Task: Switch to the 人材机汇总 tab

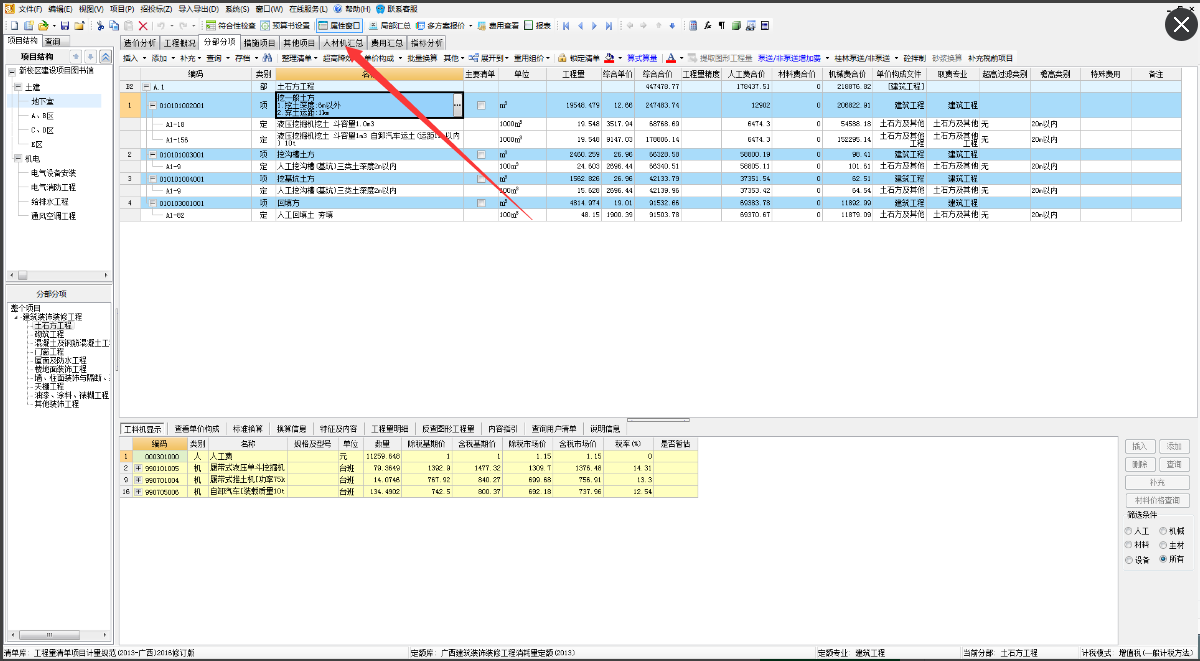Action: 343,43
